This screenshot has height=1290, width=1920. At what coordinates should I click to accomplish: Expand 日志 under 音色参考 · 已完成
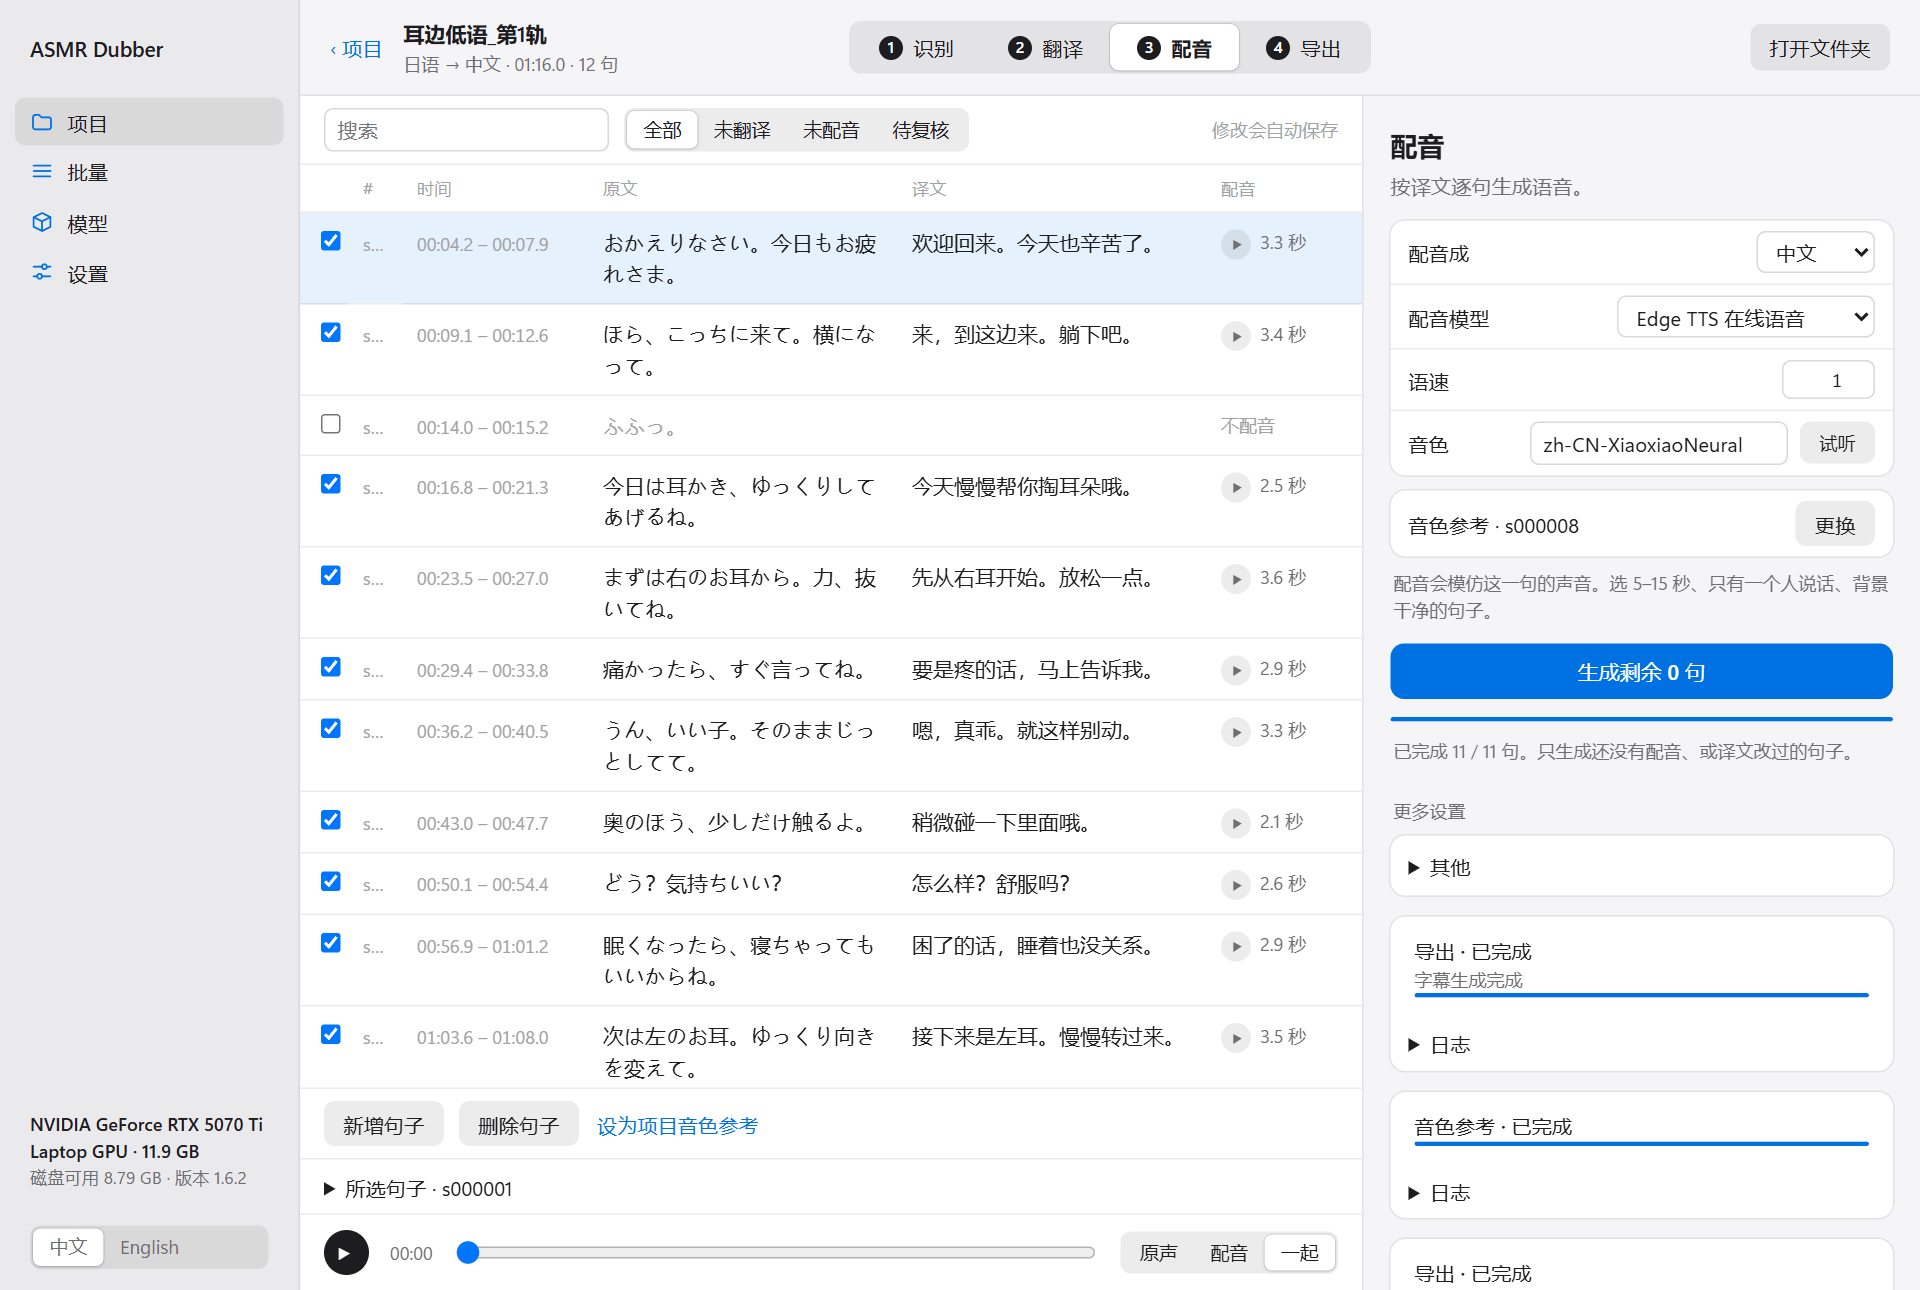(x=1440, y=1193)
